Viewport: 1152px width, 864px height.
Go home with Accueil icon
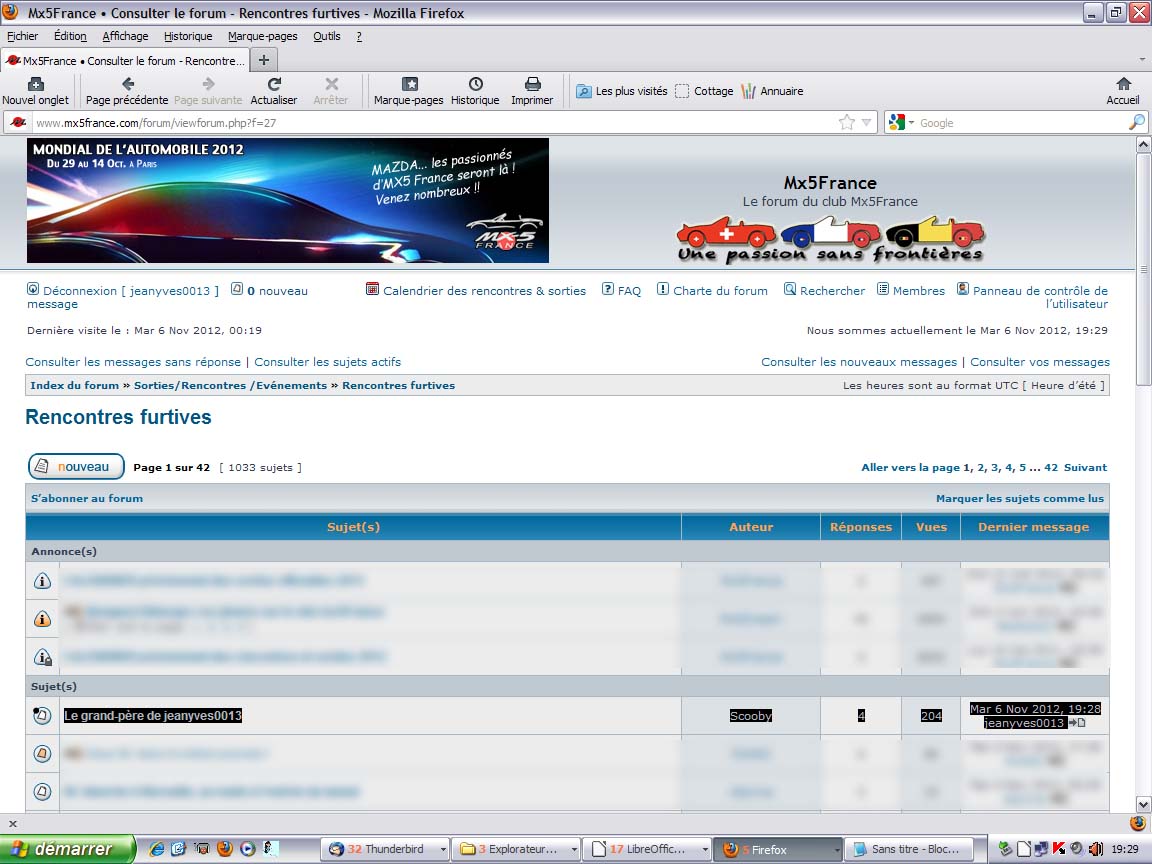[x=1123, y=85]
